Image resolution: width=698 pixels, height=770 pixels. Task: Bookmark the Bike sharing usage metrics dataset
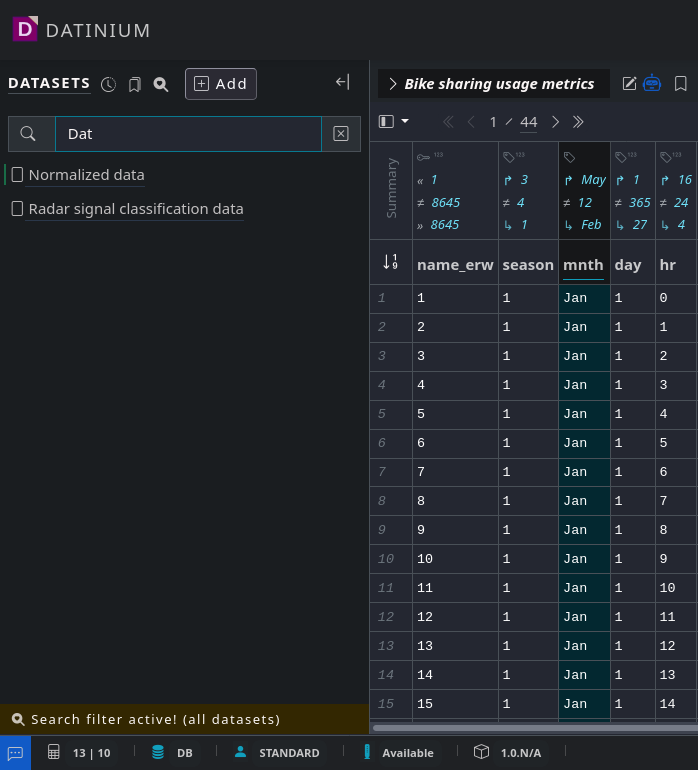coord(681,84)
